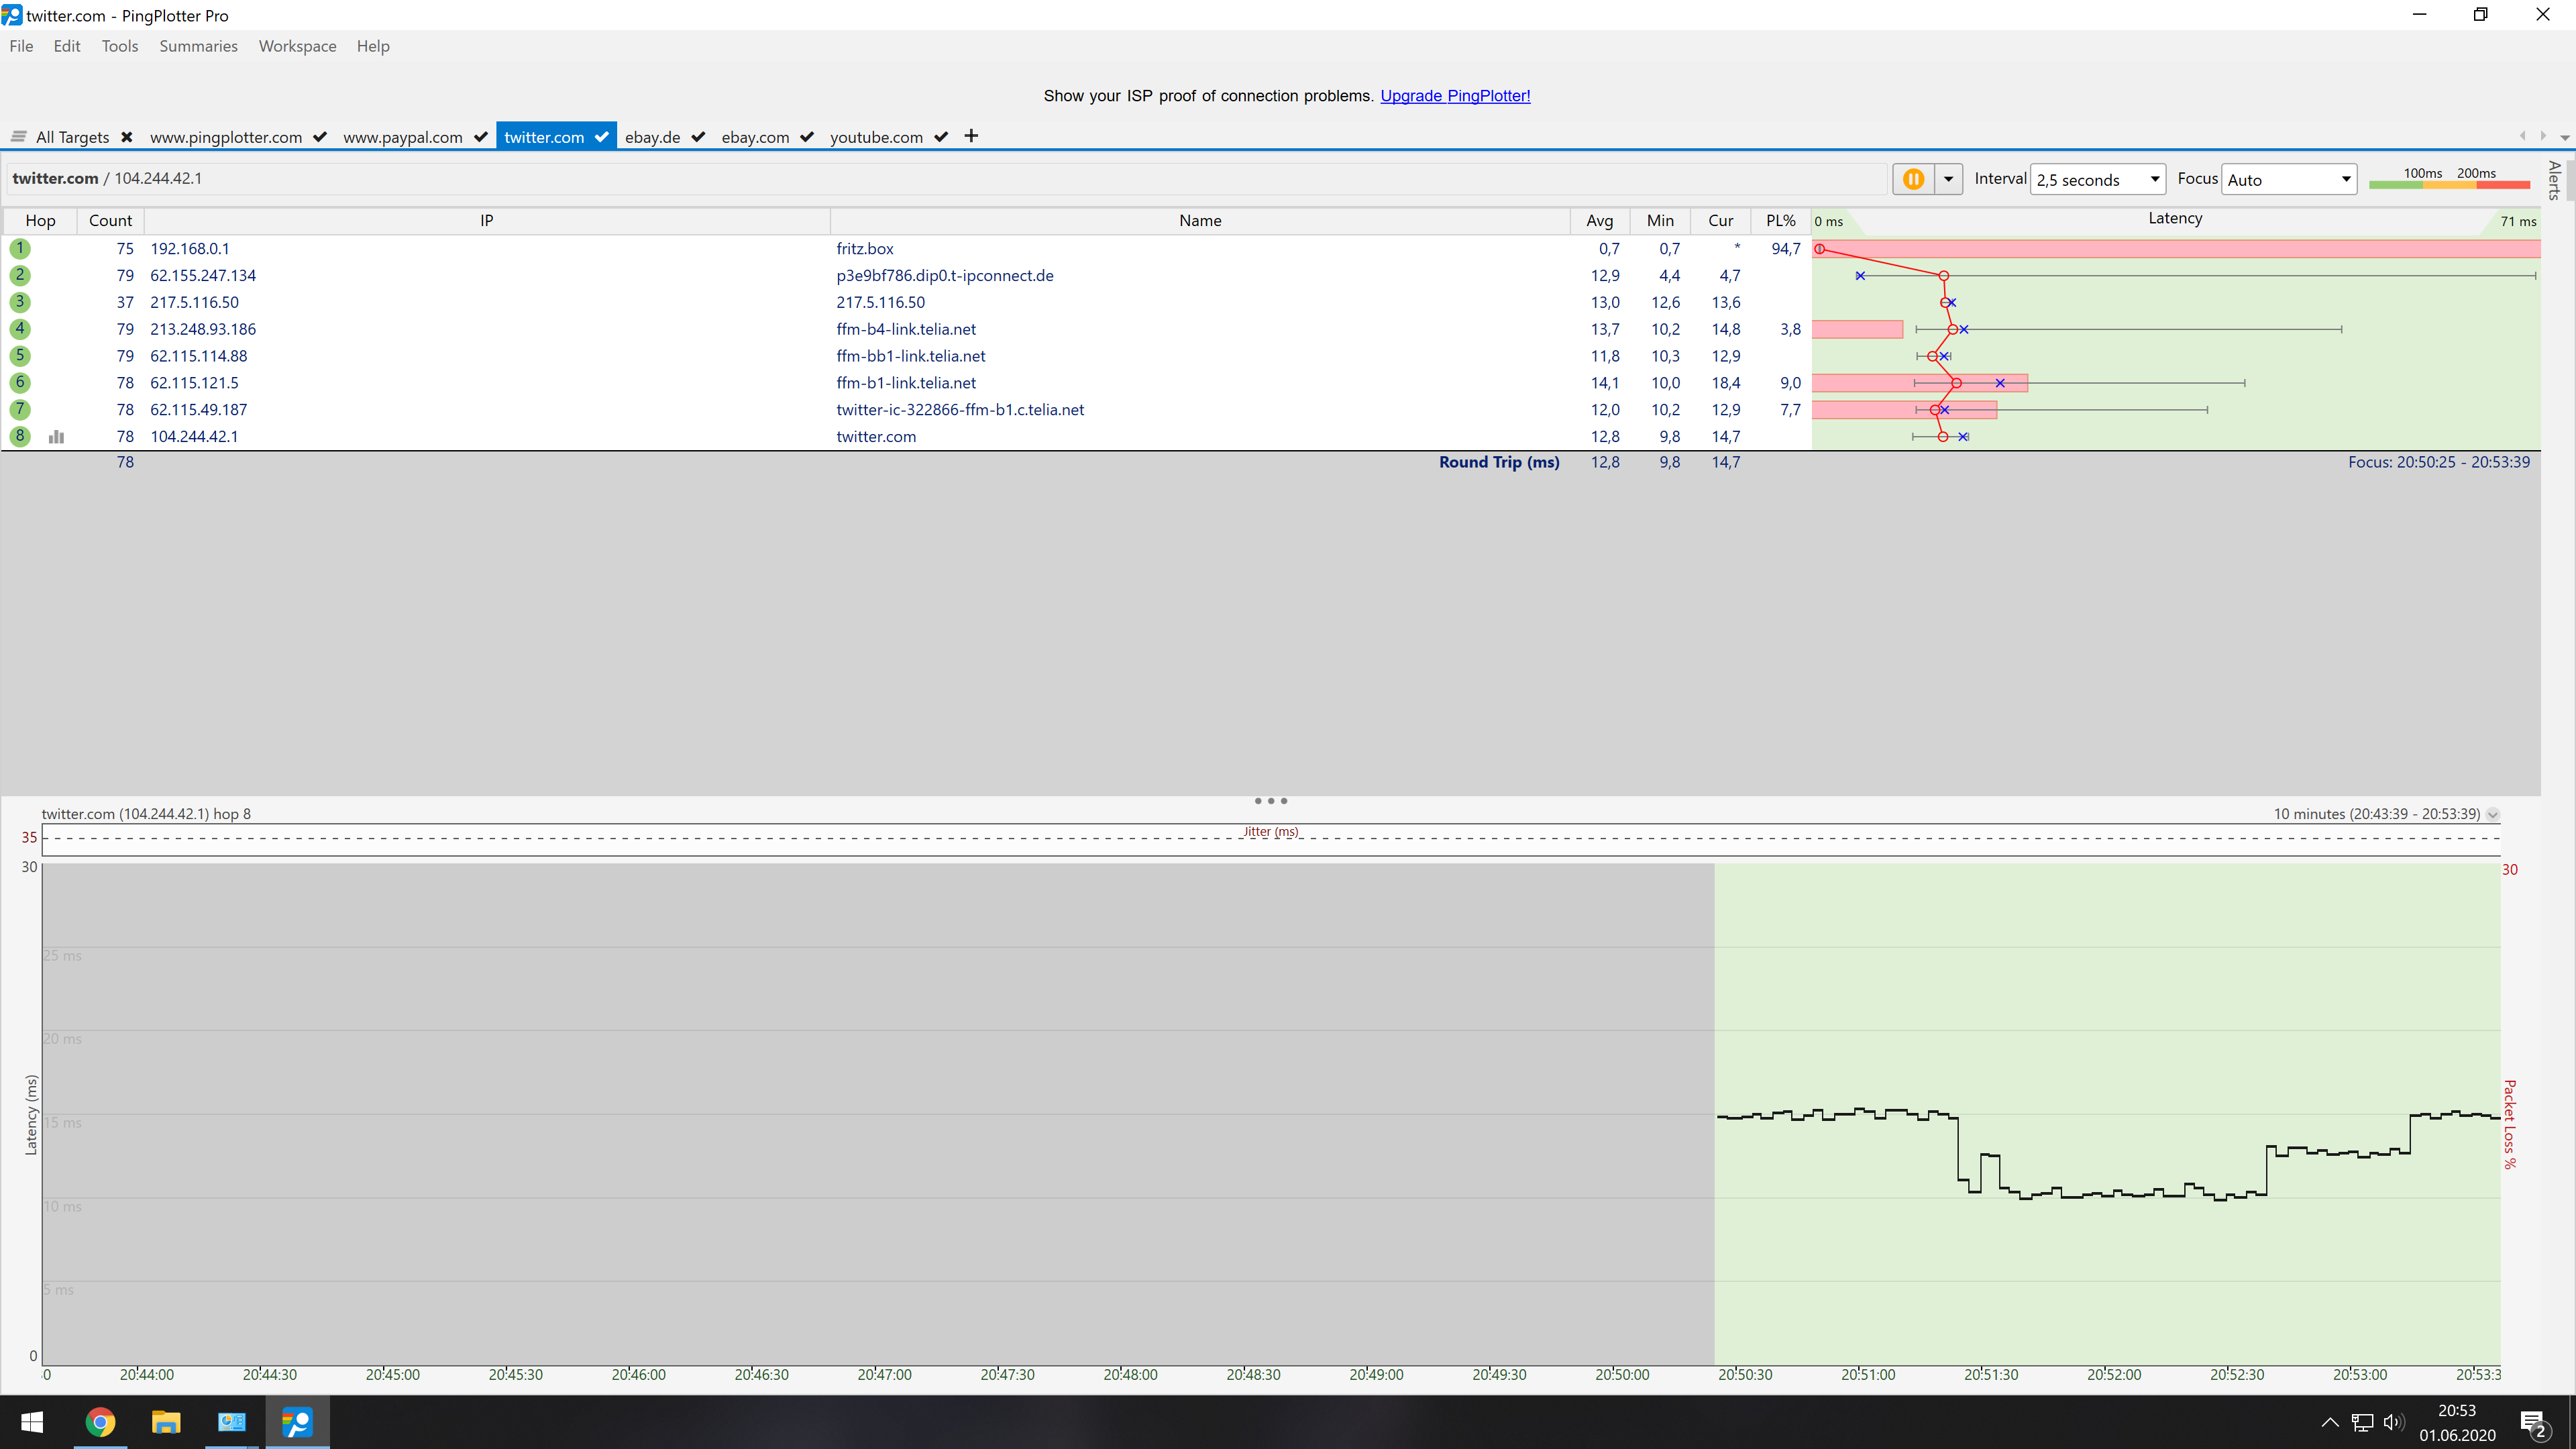Viewport: 2576px width, 1449px height.
Task: Click the orange pause trace button
Action: [x=1913, y=179]
